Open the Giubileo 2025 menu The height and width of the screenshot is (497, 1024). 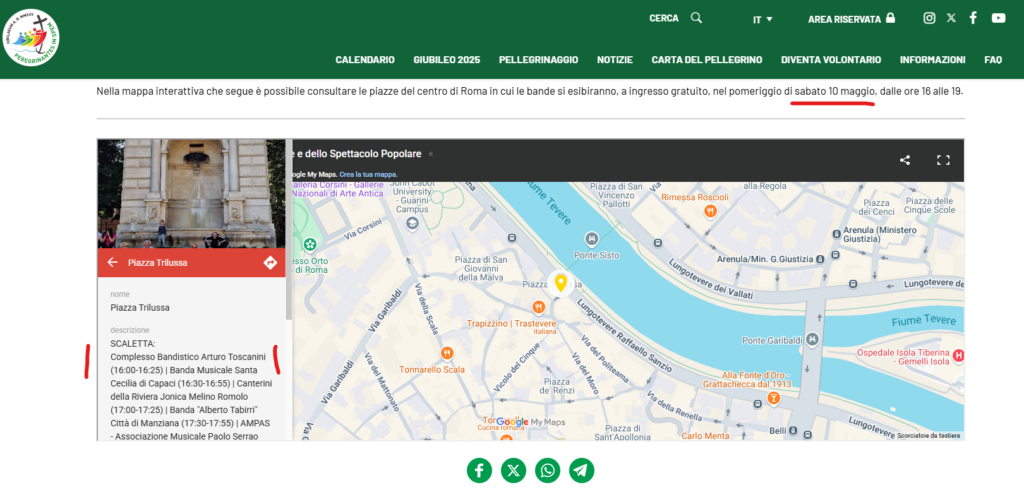pyautogui.click(x=447, y=59)
